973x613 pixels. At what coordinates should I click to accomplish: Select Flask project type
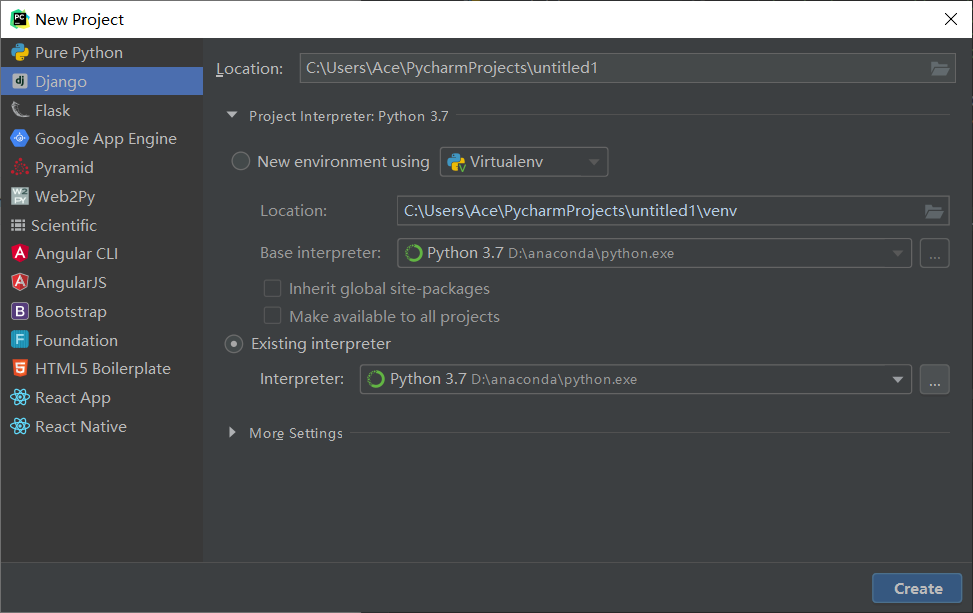102,110
